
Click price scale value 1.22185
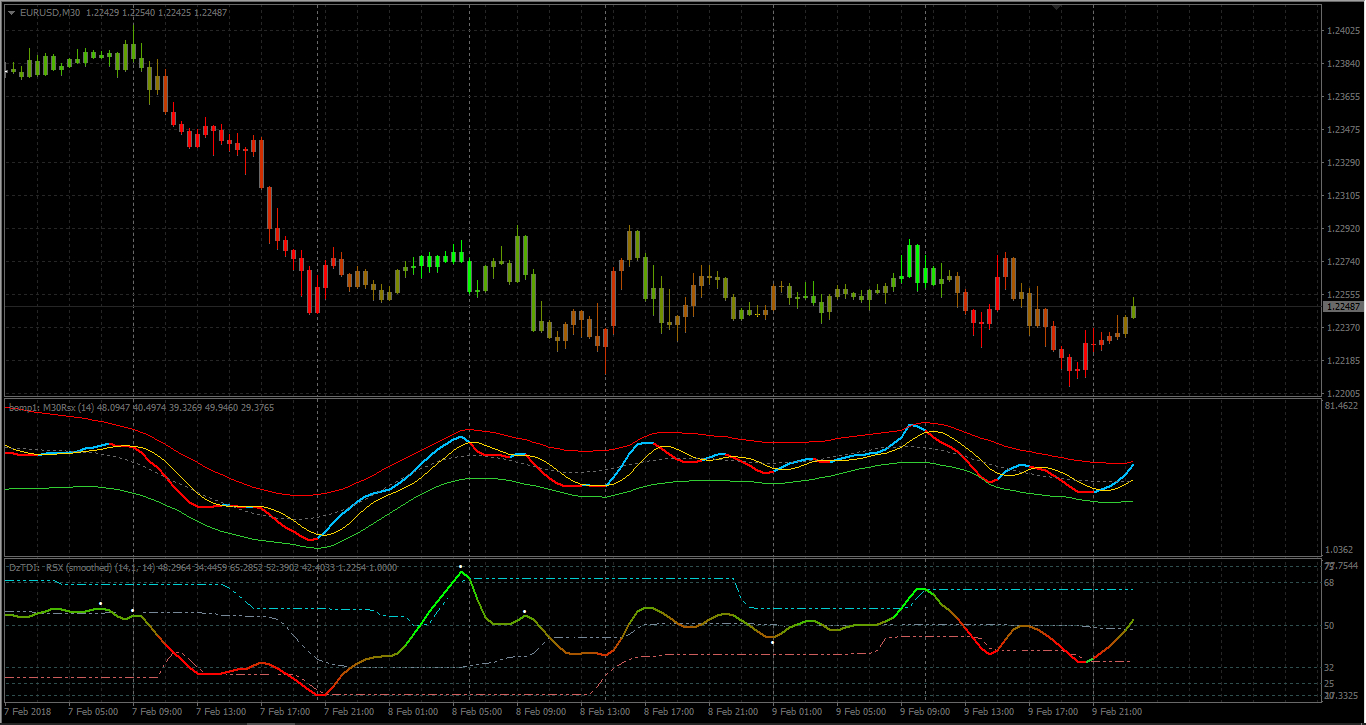[x=1342, y=361]
